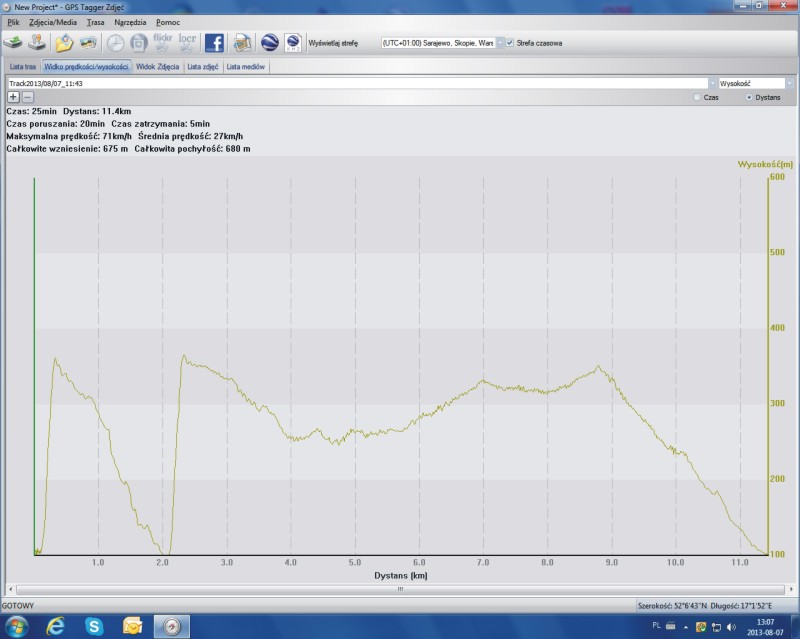Viewport: 800px width, 639px height.
Task: Open the Plik menu
Action: pyautogui.click(x=13, y=22)
